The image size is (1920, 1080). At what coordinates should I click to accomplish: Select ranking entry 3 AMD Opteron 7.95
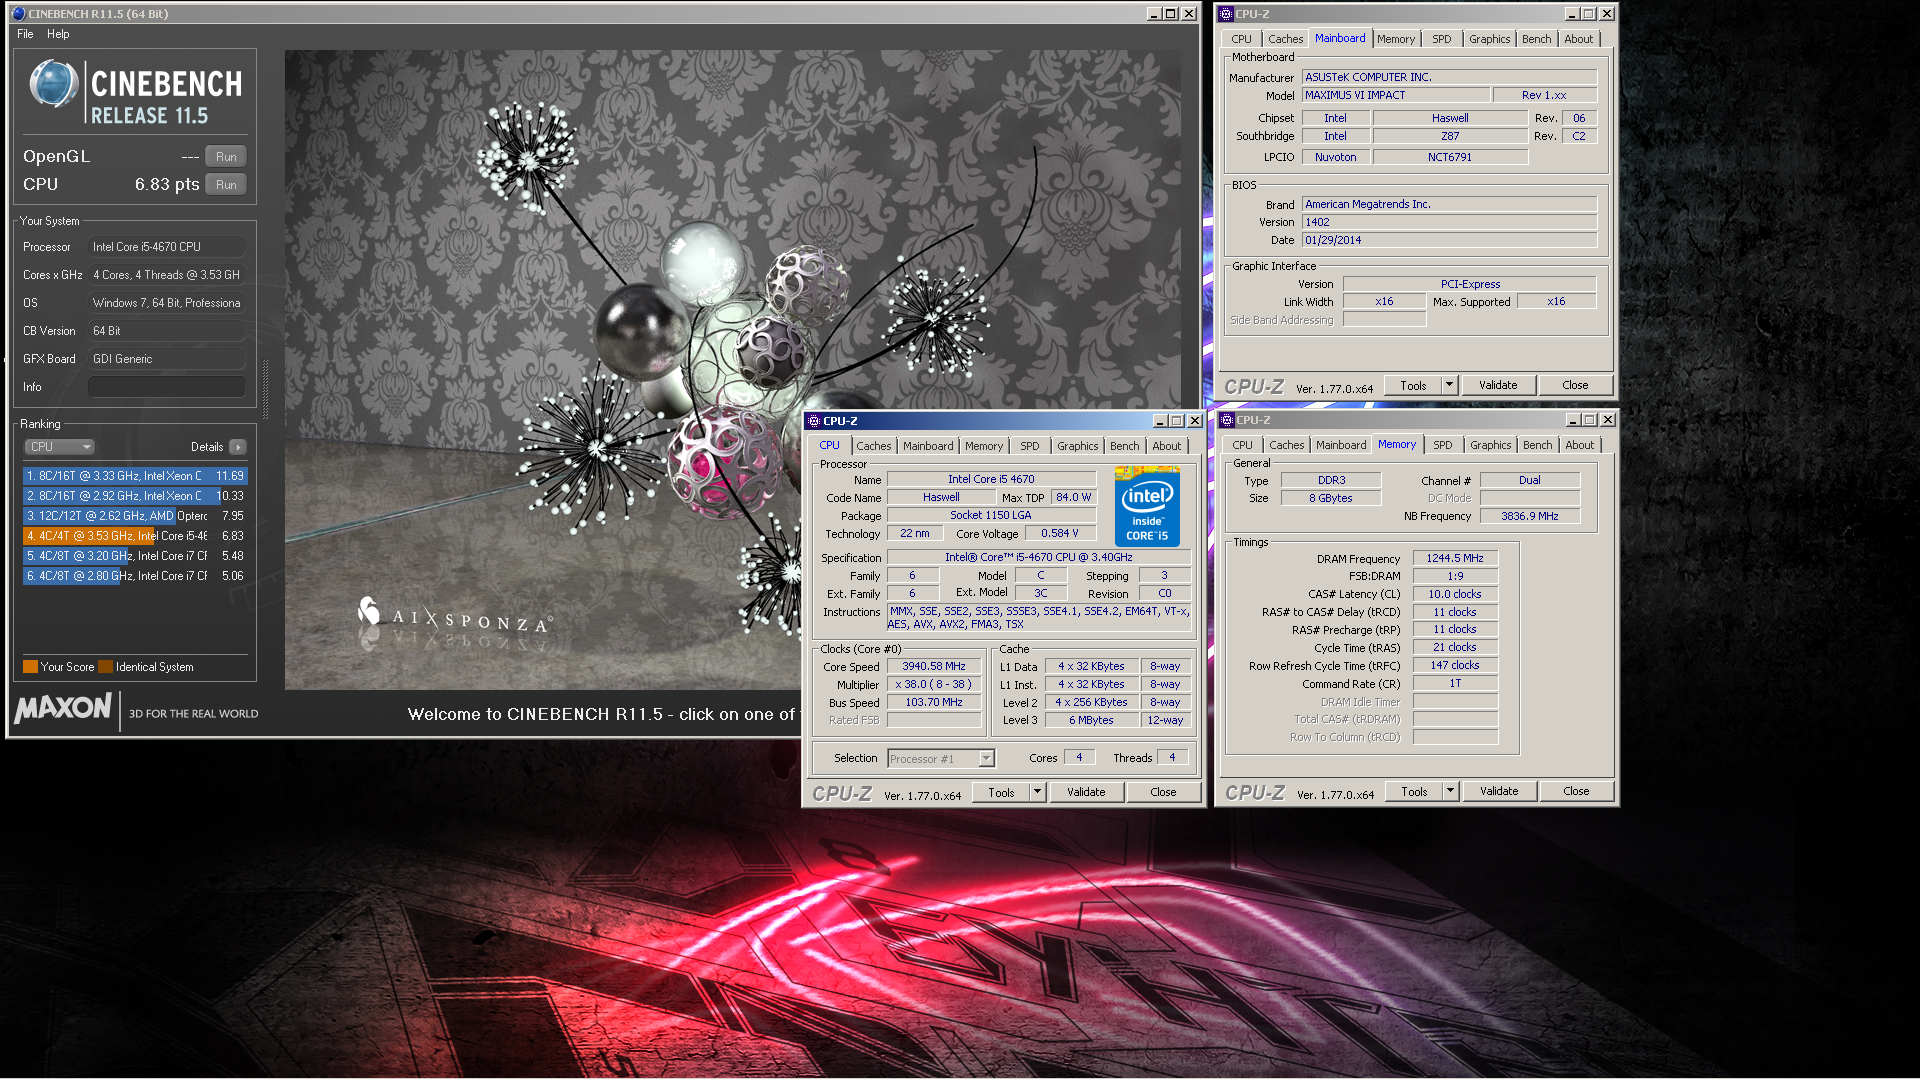[x=135, y=516]
